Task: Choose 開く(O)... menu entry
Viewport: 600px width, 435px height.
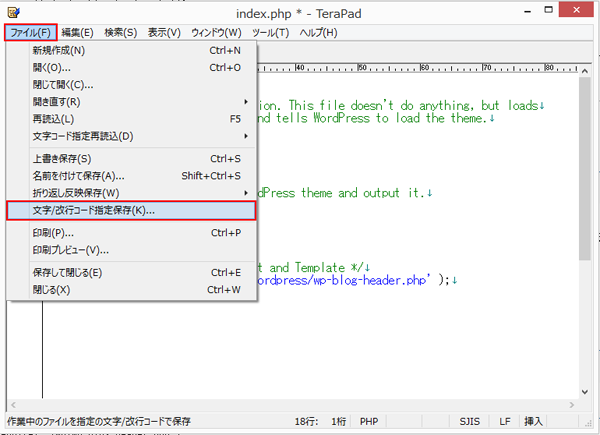Action: pyautogui.click(x=131, y=68)
